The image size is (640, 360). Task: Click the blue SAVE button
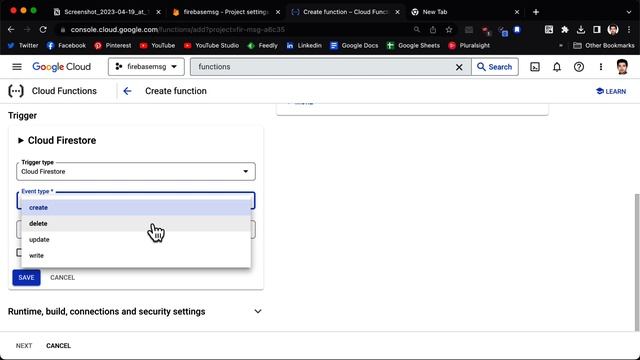(x=26, y=278)
